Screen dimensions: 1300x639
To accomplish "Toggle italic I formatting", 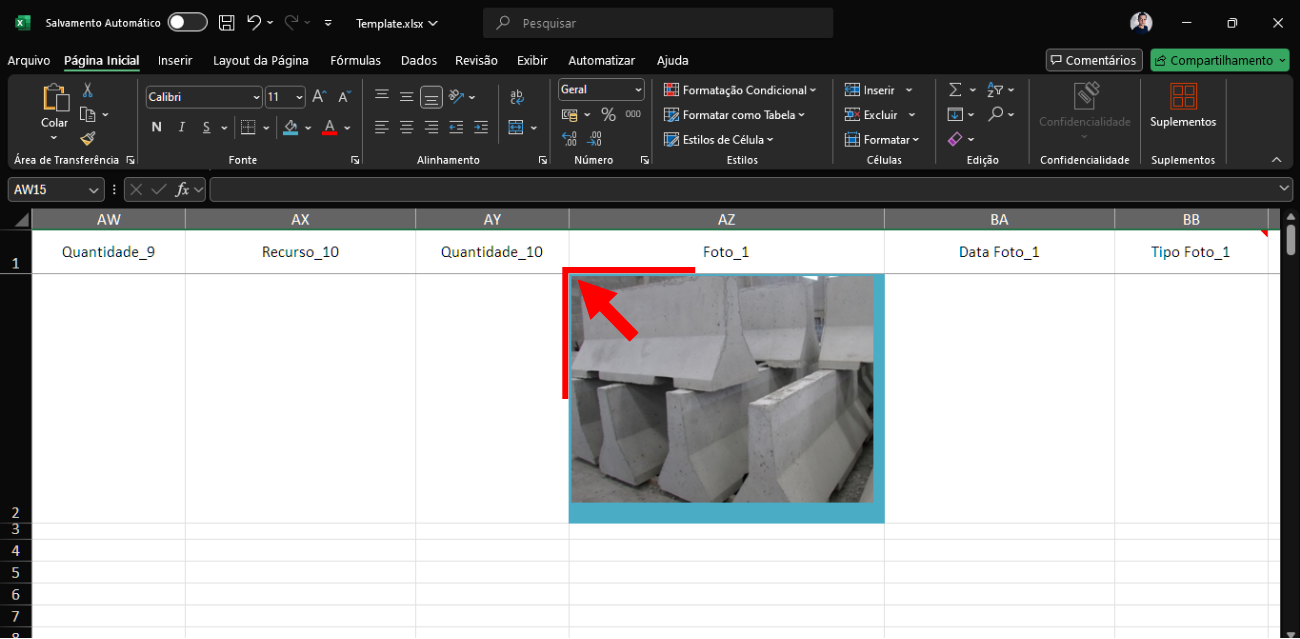I will pyautogui.click(x=182, y=127).
